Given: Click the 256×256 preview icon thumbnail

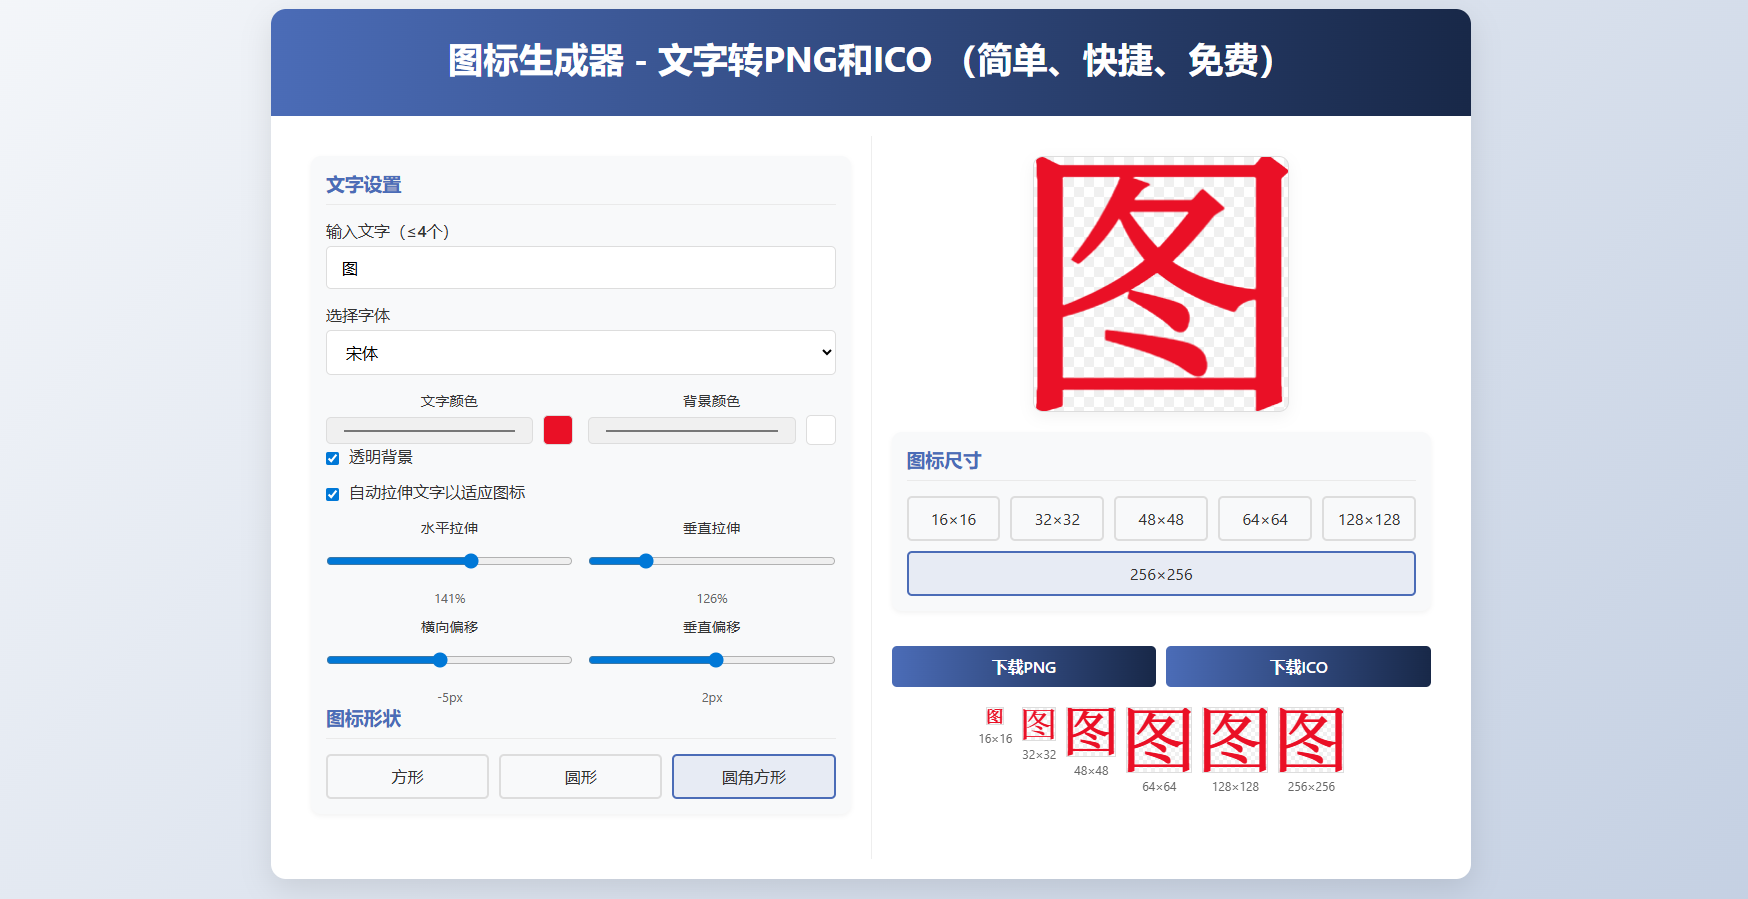Looking at the screenshot, I should coord(1311,740).
